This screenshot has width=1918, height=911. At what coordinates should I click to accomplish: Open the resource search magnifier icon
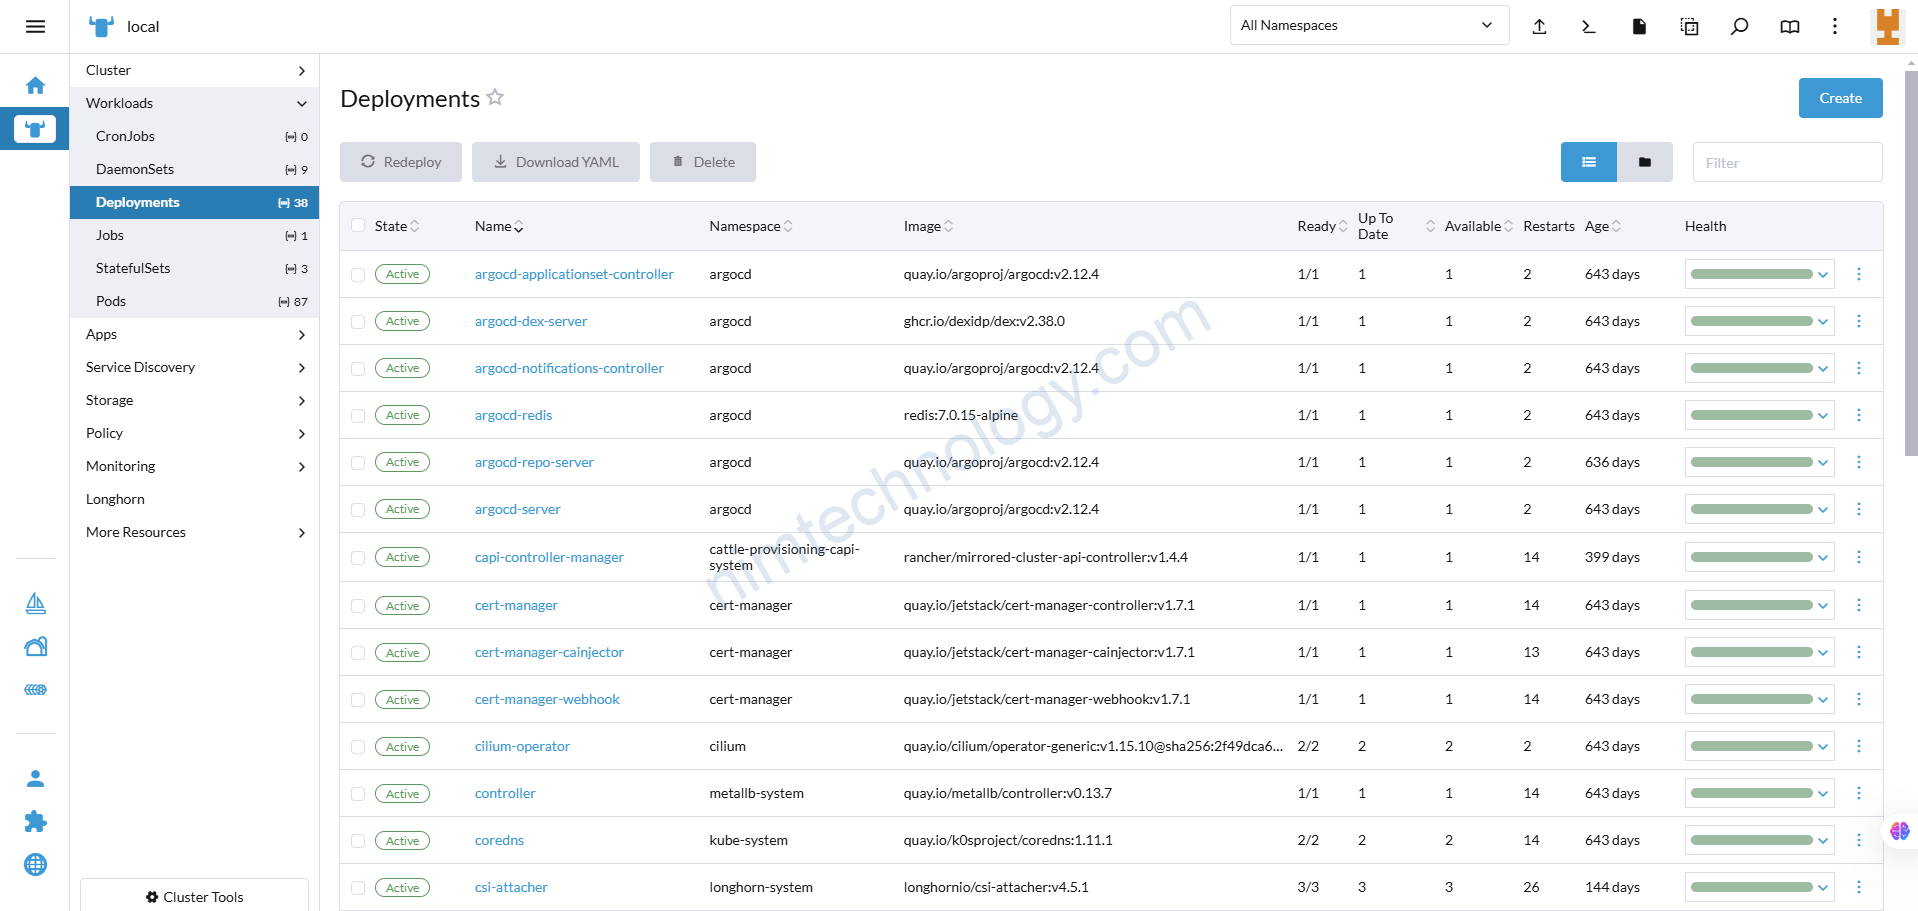[1739, 27]
